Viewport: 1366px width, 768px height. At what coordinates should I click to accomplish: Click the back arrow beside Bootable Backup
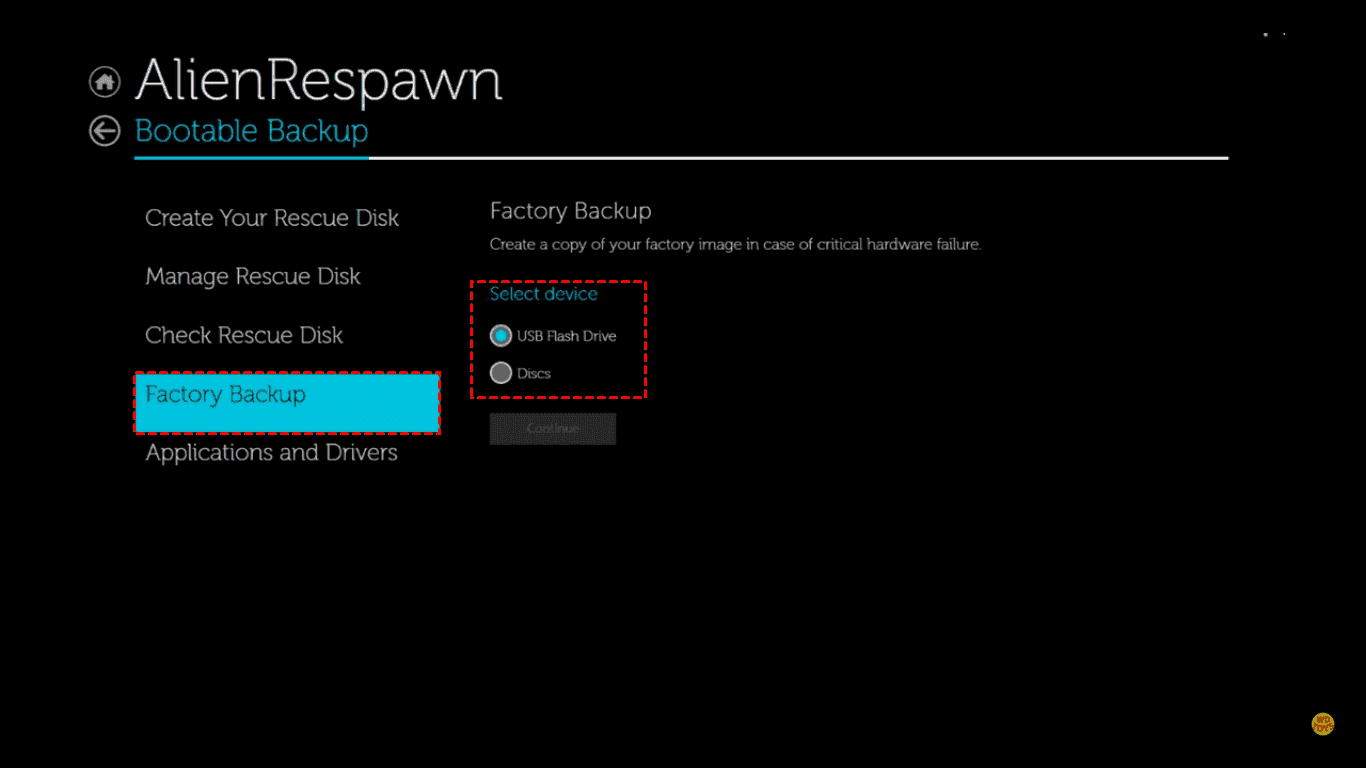point(104,131)
